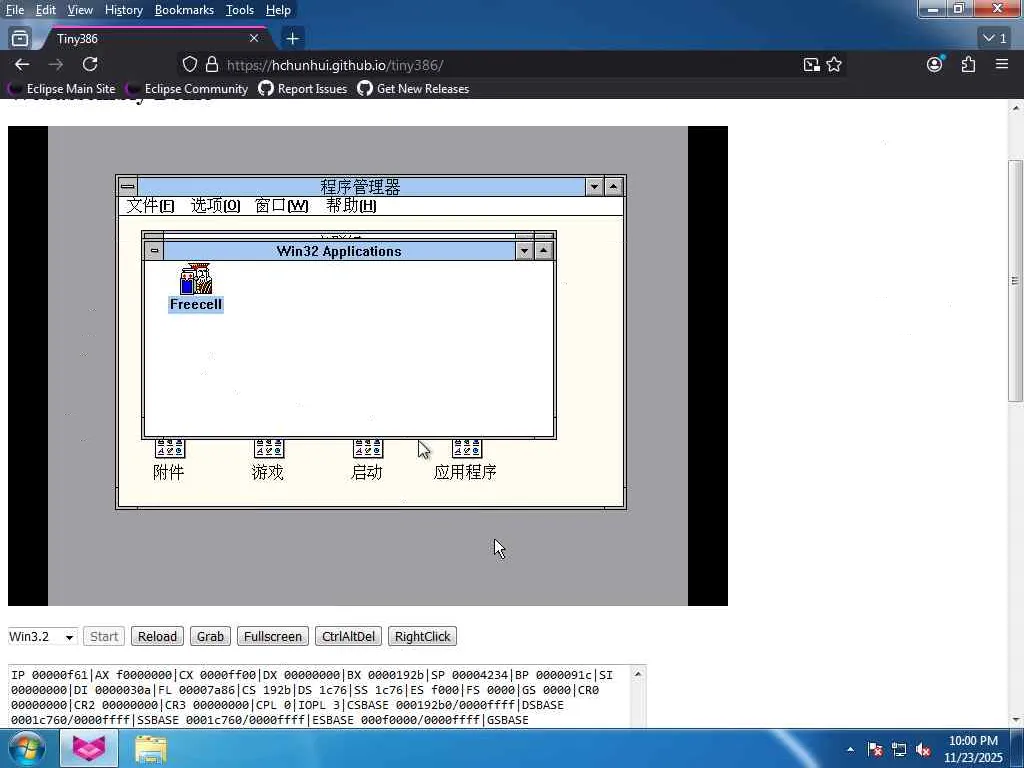Viewport: 1024px width, 768px height.
Task: Click the padlock connection icon
Action: (x=212, y=64)
